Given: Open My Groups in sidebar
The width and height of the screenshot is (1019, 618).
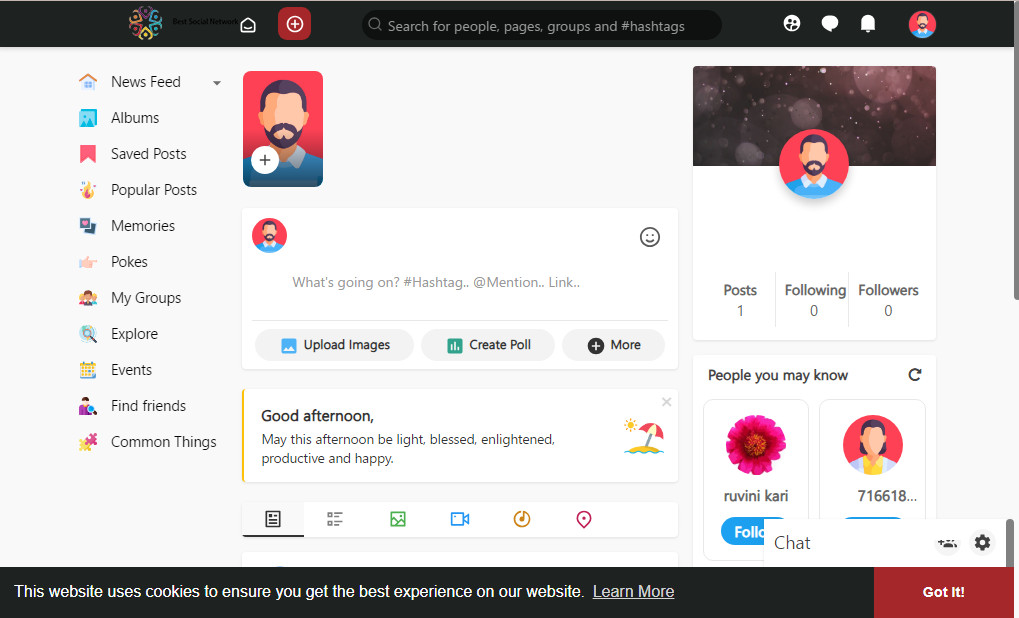Looking at the screenshot, I should click(146, 298).
